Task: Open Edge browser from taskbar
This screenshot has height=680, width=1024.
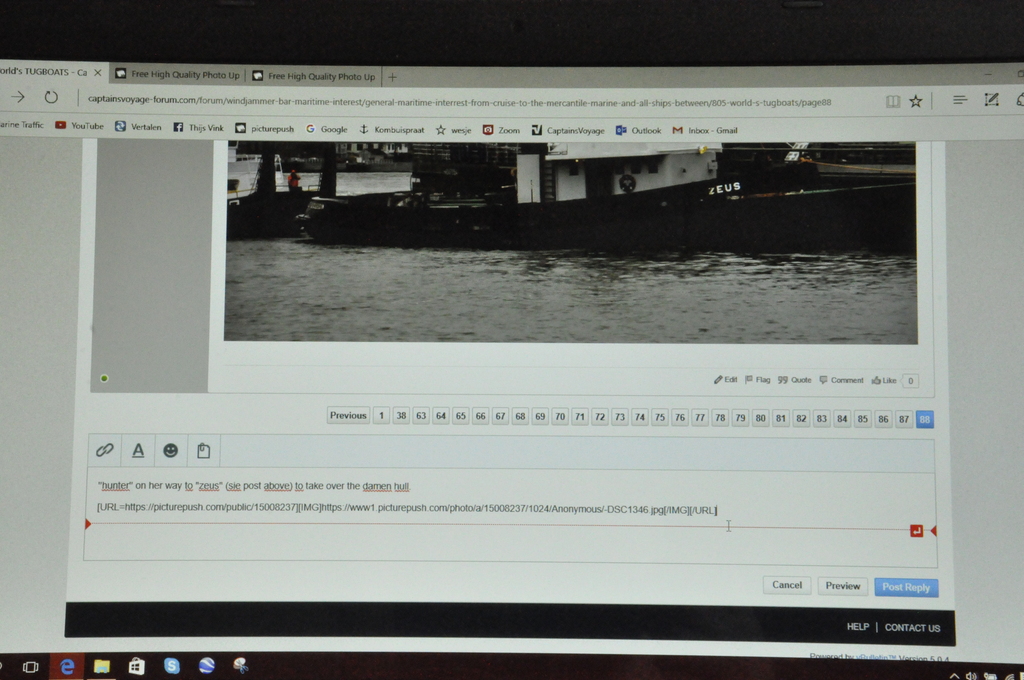Action: [67, 666]
